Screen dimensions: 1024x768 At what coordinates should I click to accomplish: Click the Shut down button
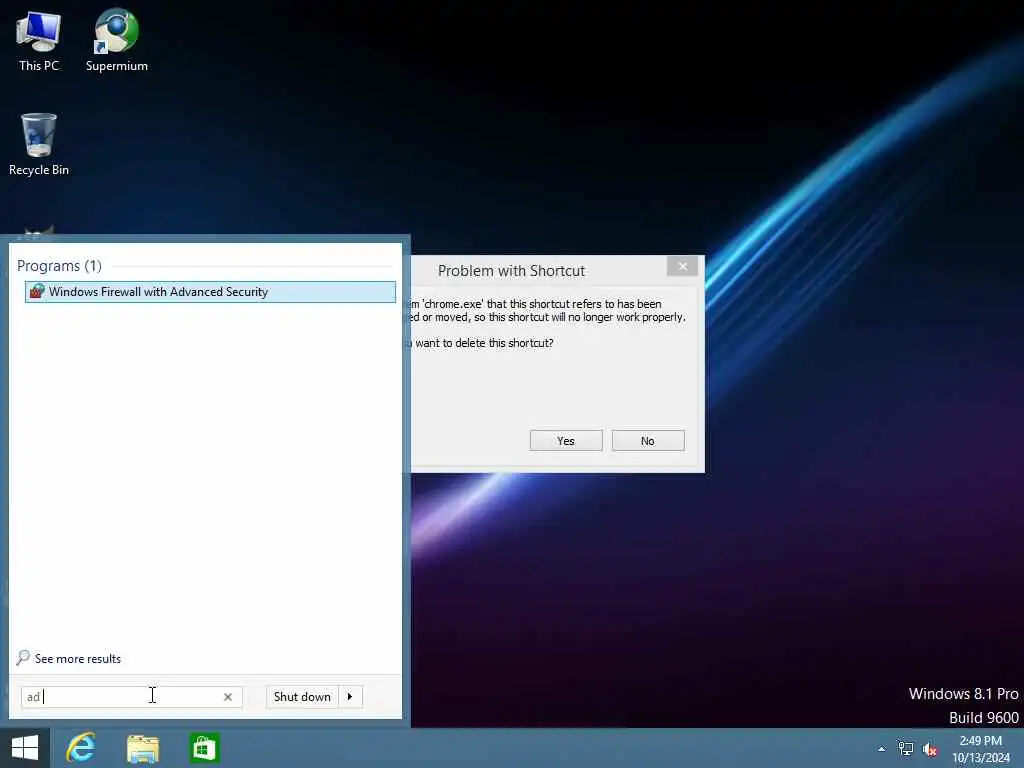point(302,697)
